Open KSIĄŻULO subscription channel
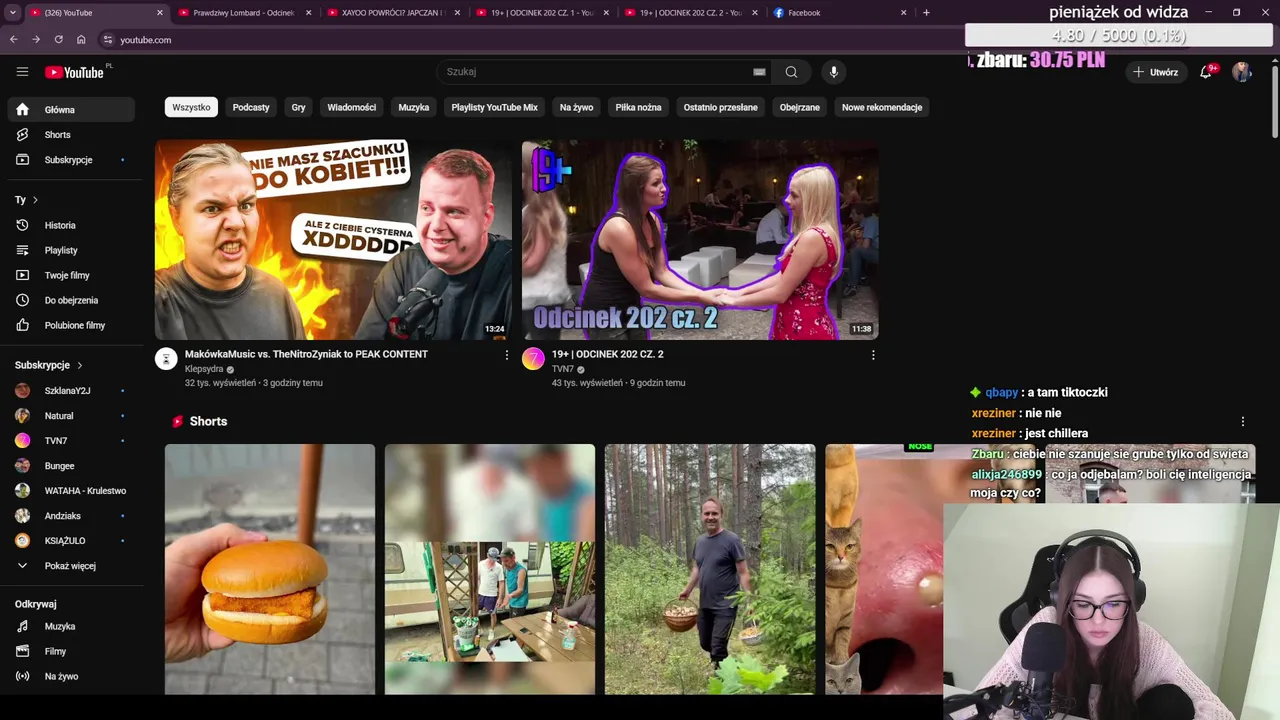The image size is (1280, 720). click(x=71, y=541)
